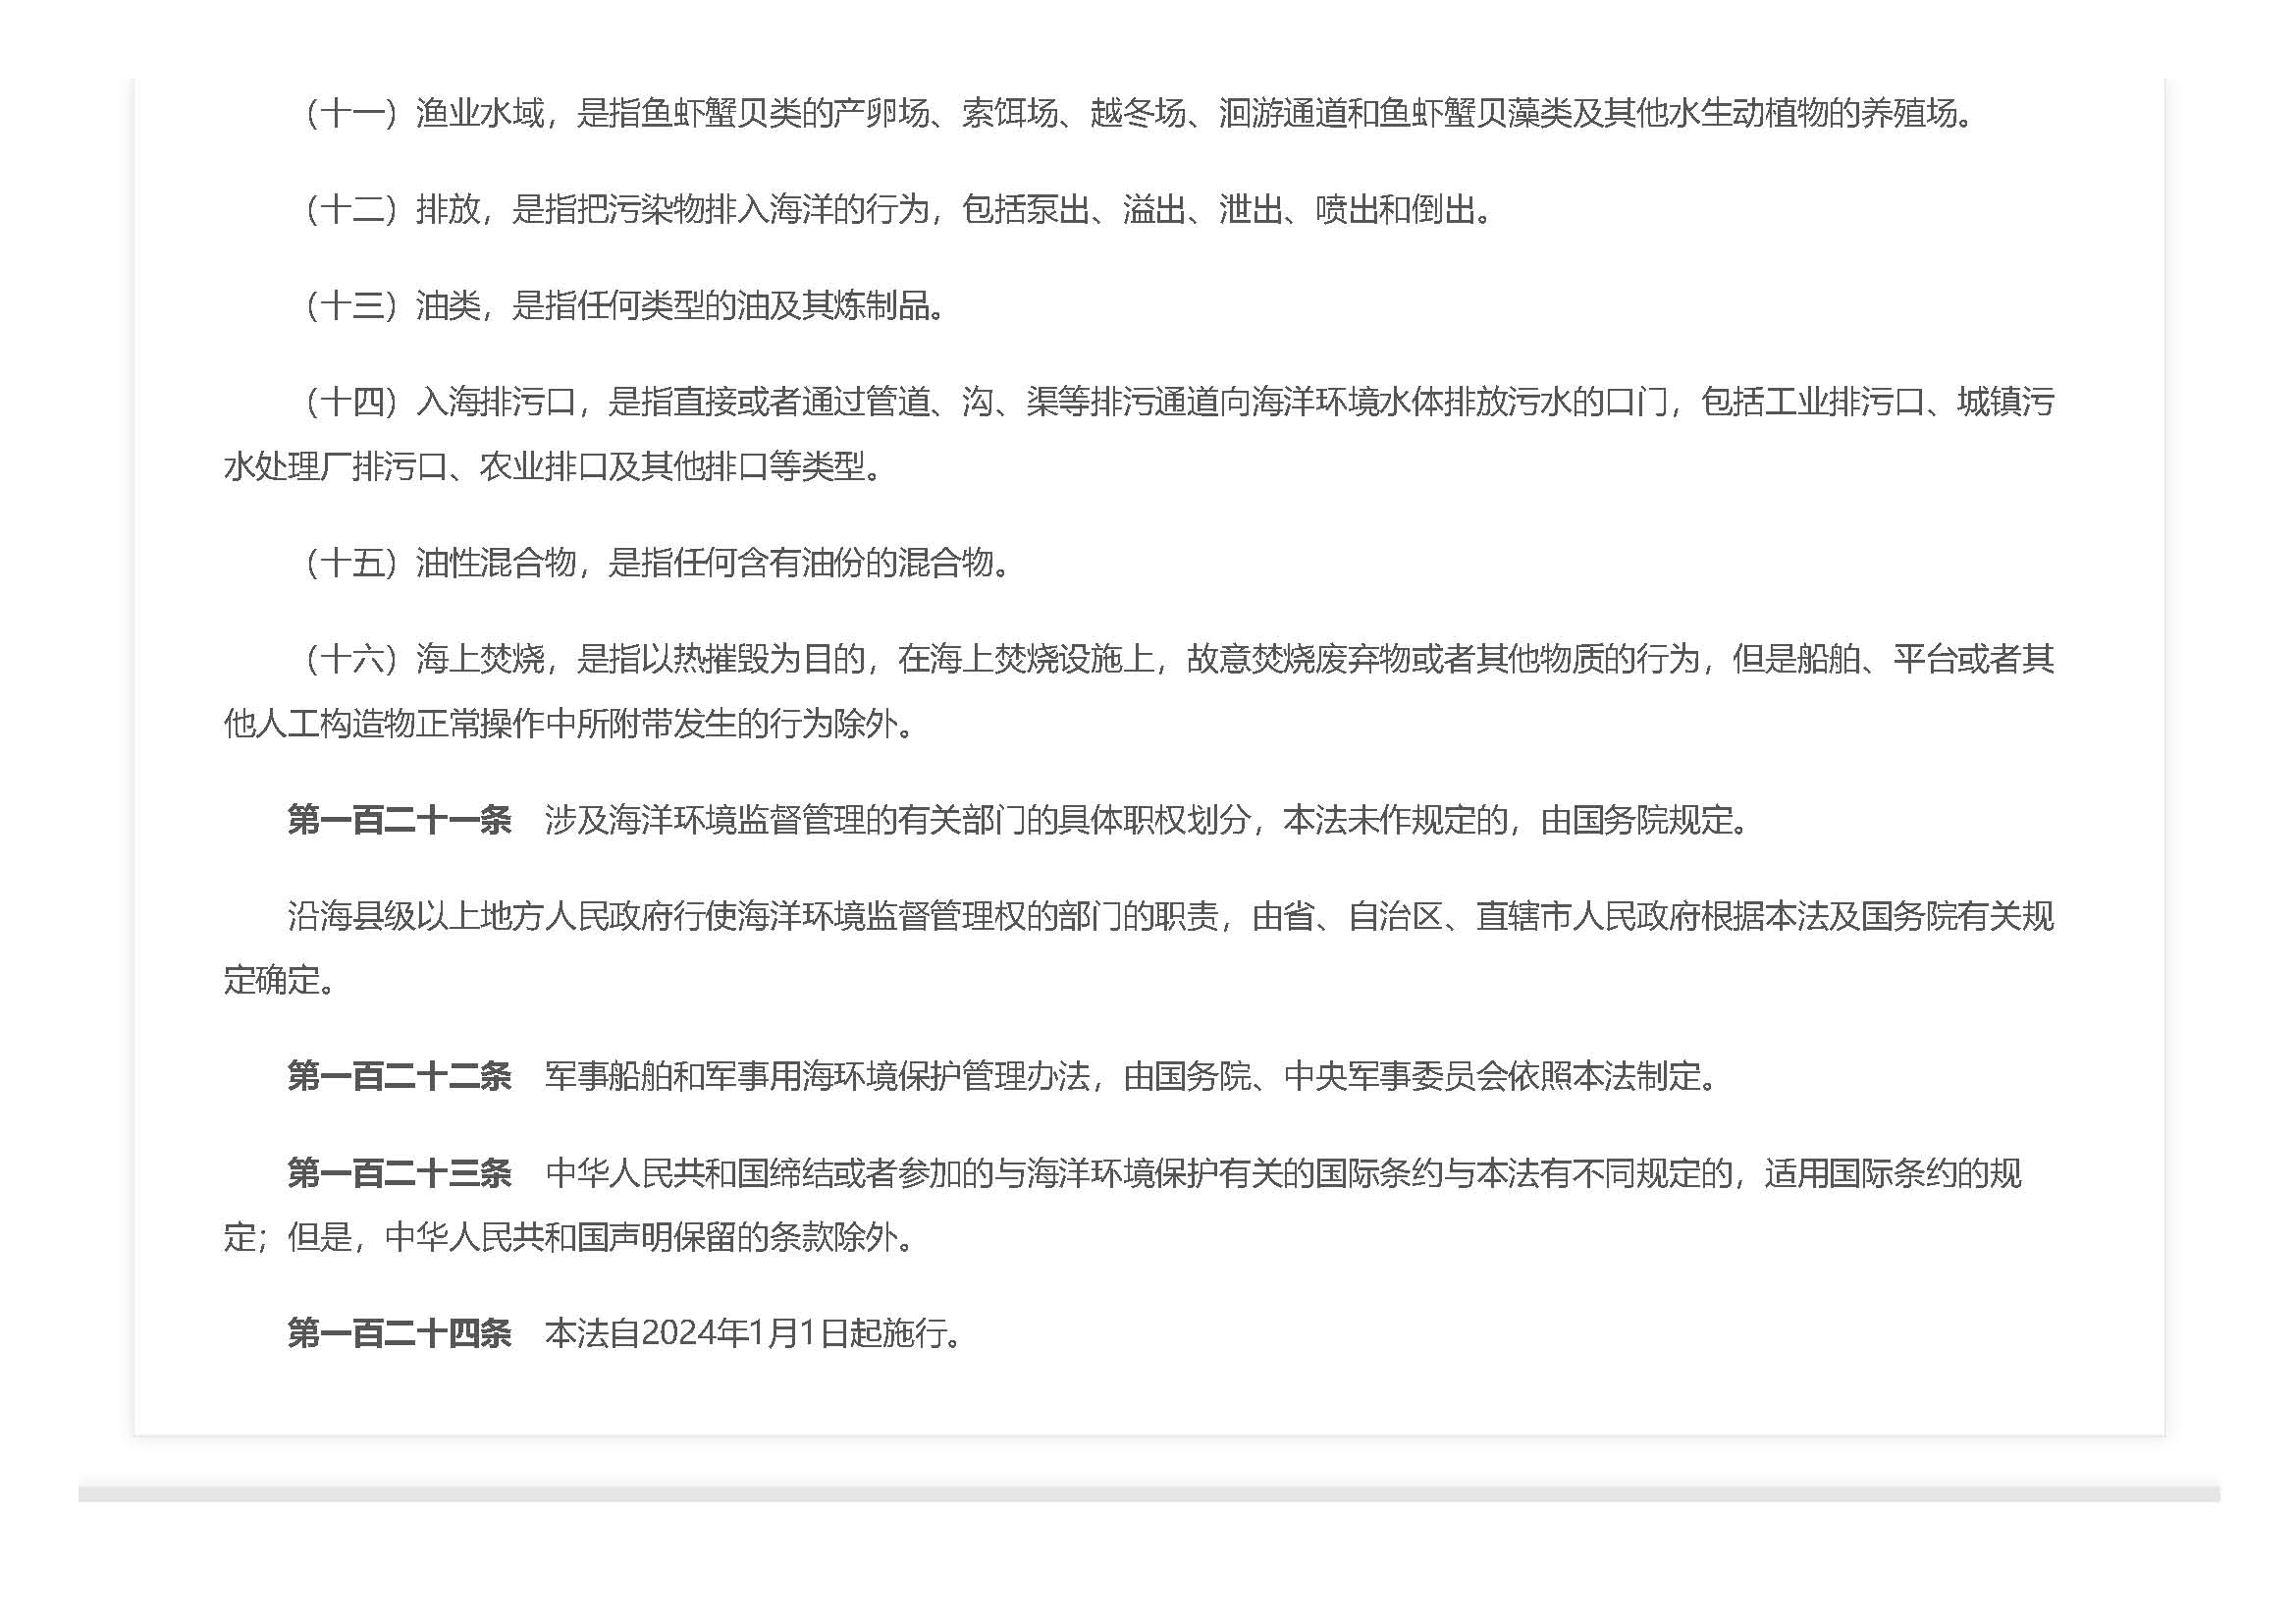Click the 第一百二十一条 article heading
The width and height of the screenshot is (2296, 1623).
point(399,820)
